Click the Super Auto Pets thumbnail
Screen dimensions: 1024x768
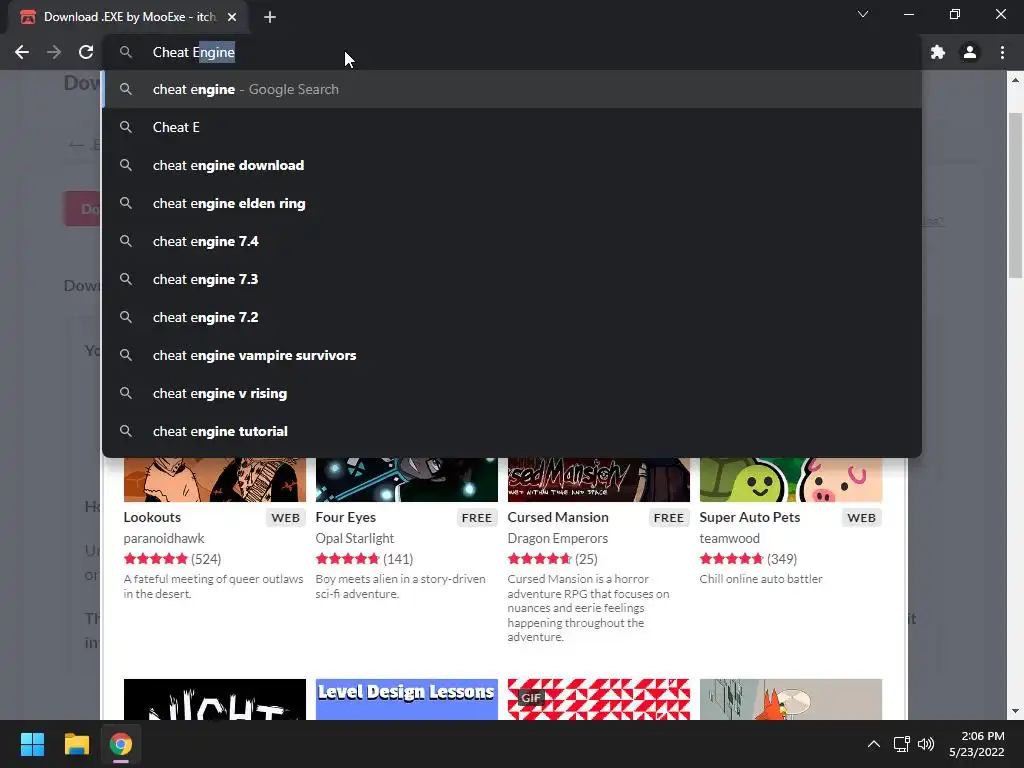(791, 480)
